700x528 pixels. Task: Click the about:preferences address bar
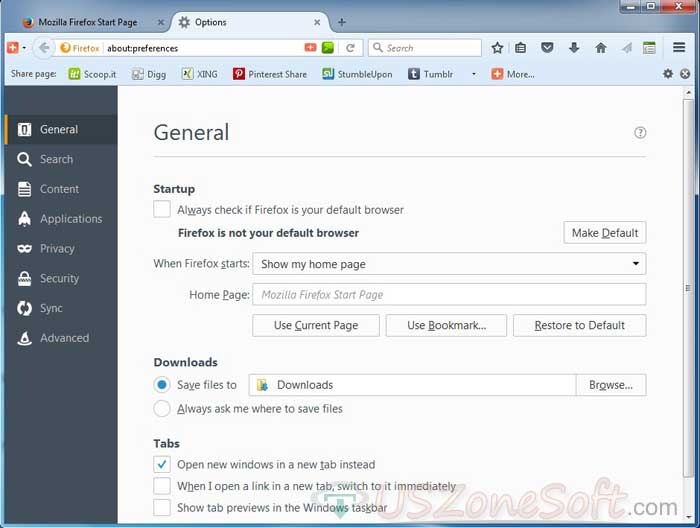coord(203,48)
